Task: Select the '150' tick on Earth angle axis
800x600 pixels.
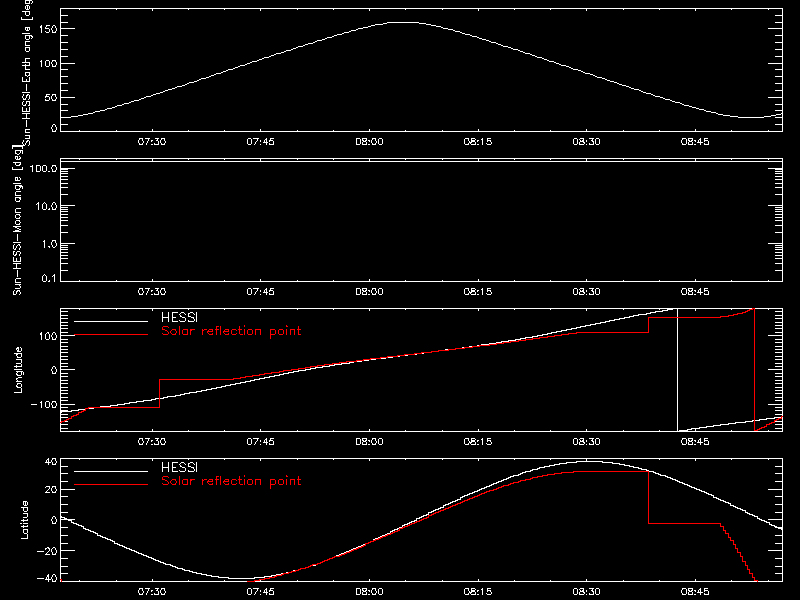Action: 48,29
